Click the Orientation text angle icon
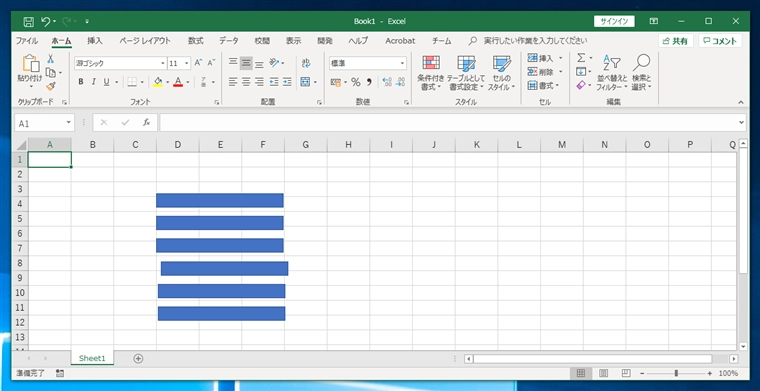This screenshot has height=391, width=760. pyautogui.click(x=274, y=63)
